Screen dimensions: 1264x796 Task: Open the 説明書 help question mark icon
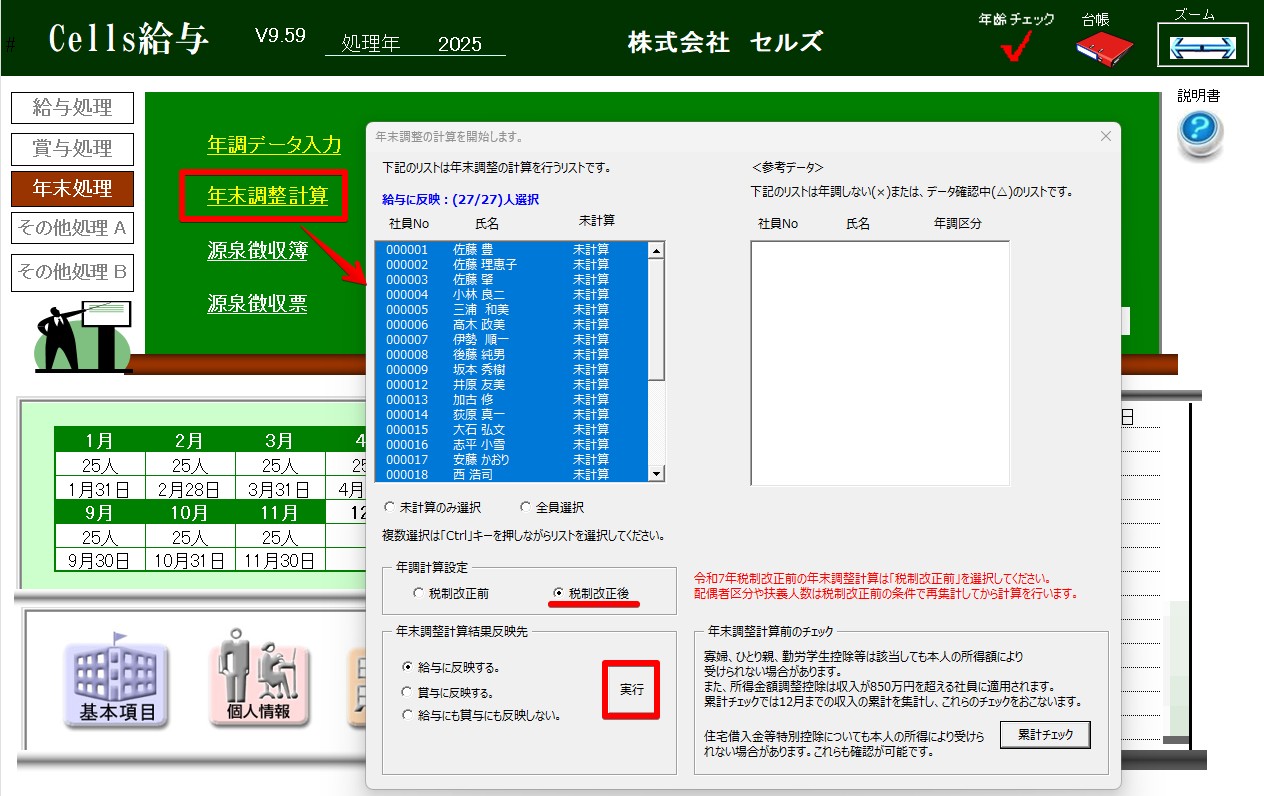point(1199,131)
